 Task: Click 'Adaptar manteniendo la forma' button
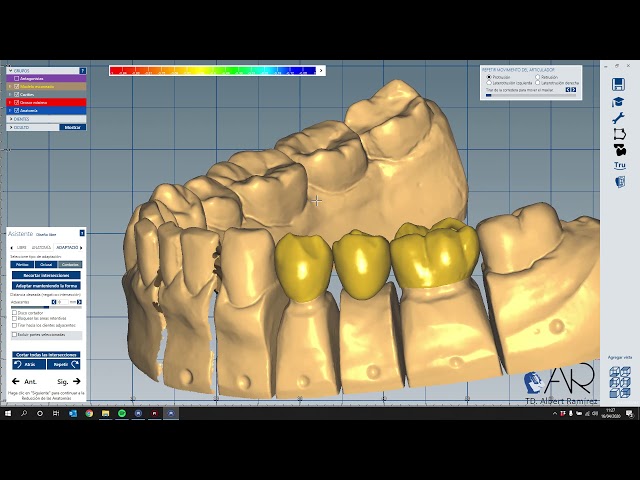[46, 285]
